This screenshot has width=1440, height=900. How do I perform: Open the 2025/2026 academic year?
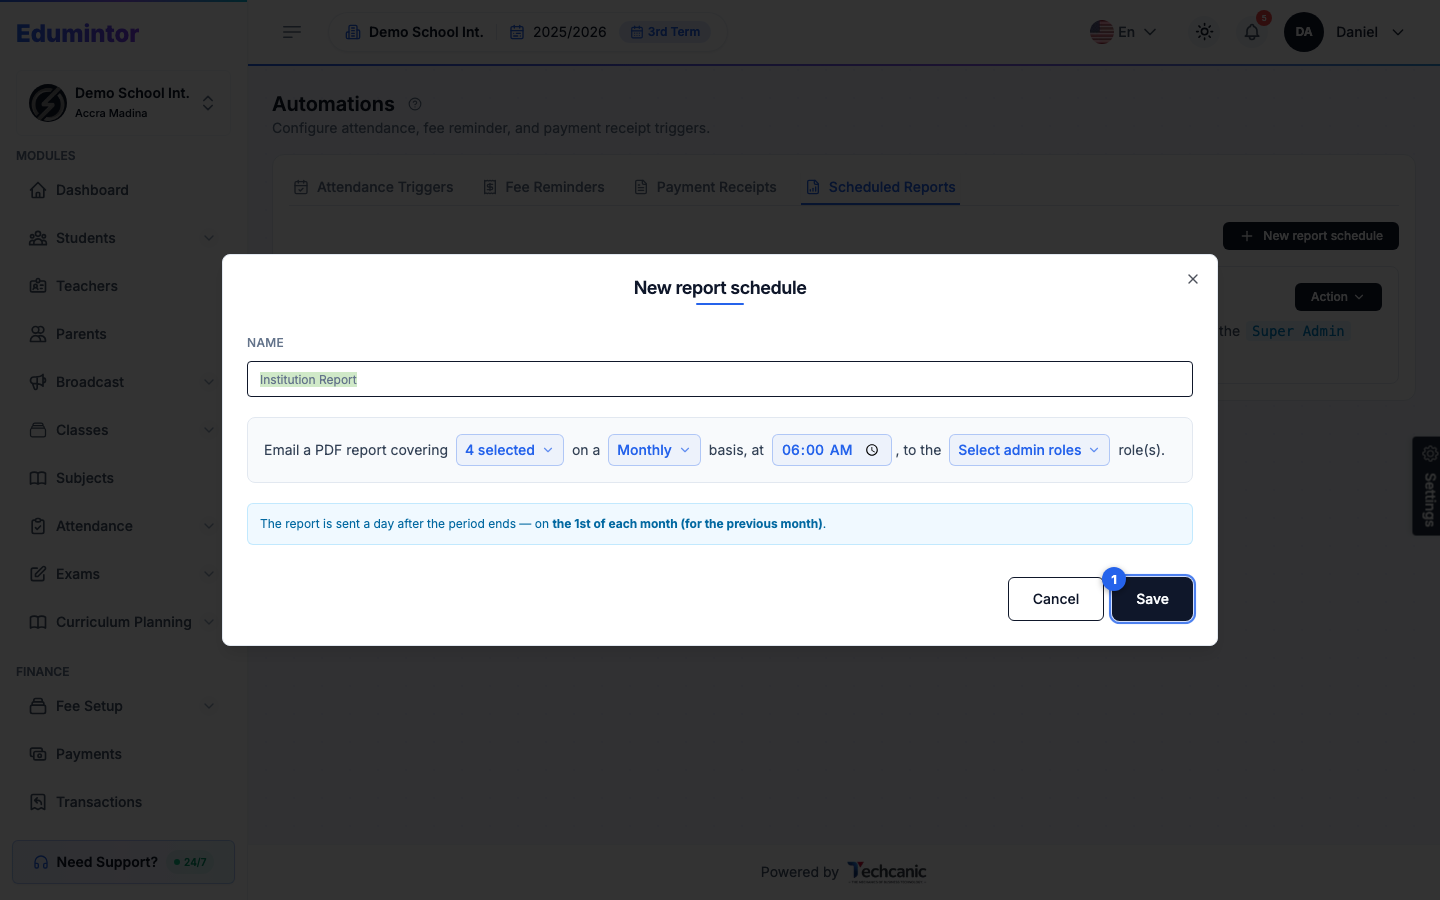coord(558,32)
